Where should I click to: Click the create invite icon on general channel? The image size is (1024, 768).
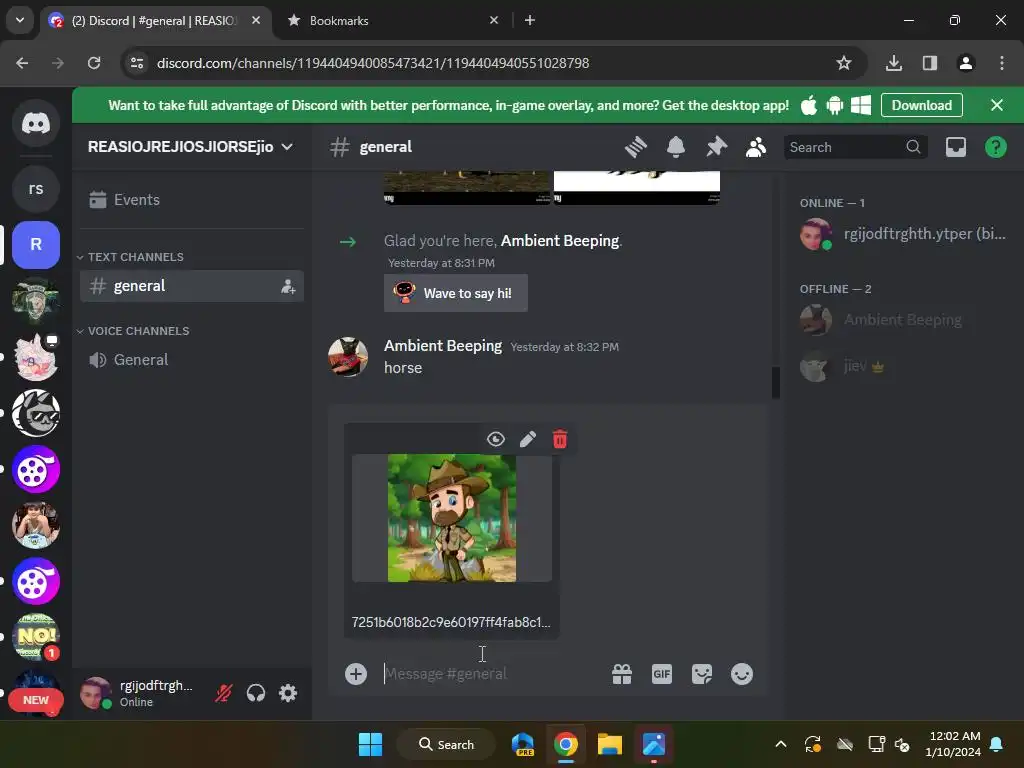[288, 286]
